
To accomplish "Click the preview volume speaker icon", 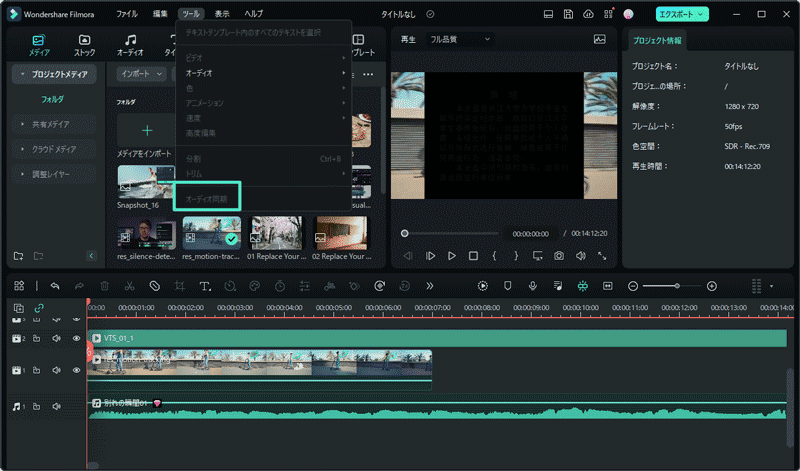I will pos(581,256).
